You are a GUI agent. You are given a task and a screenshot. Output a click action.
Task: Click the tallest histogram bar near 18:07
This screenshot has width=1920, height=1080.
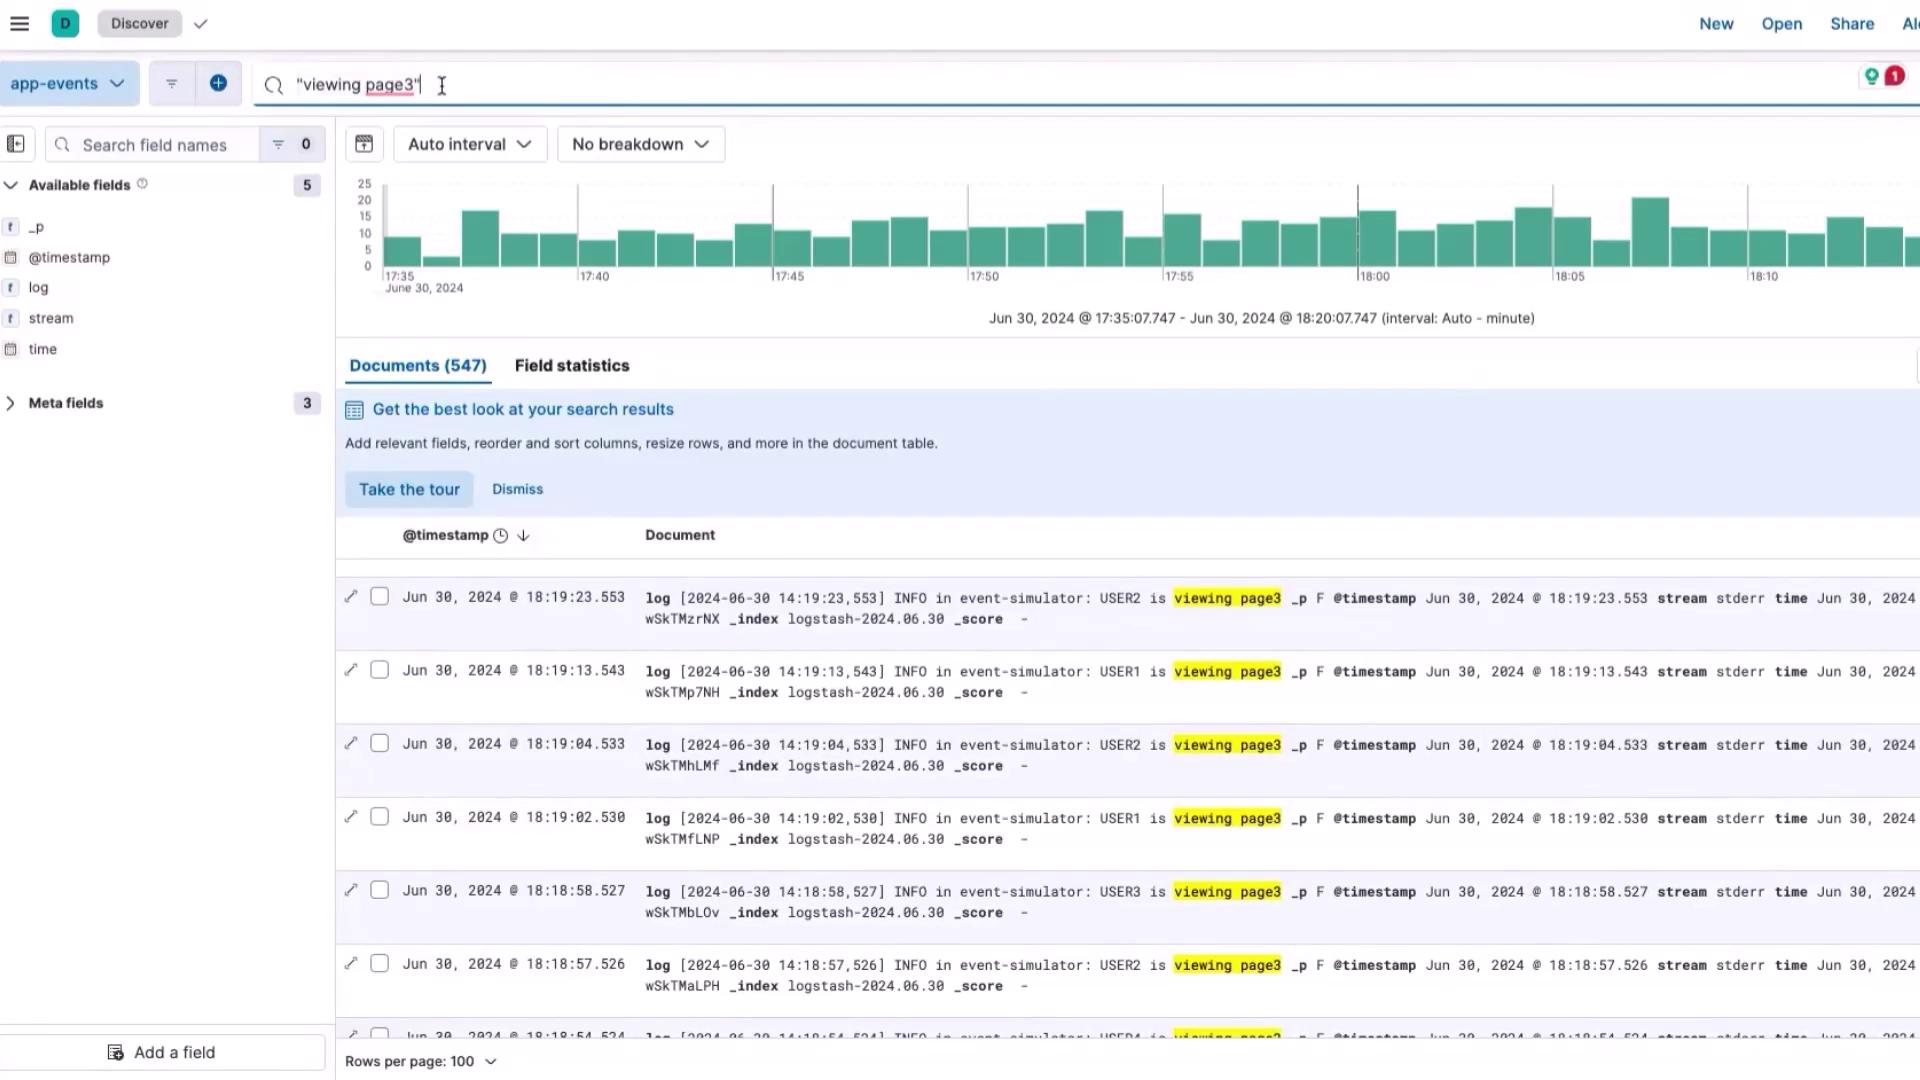(x=1649, y=232)
